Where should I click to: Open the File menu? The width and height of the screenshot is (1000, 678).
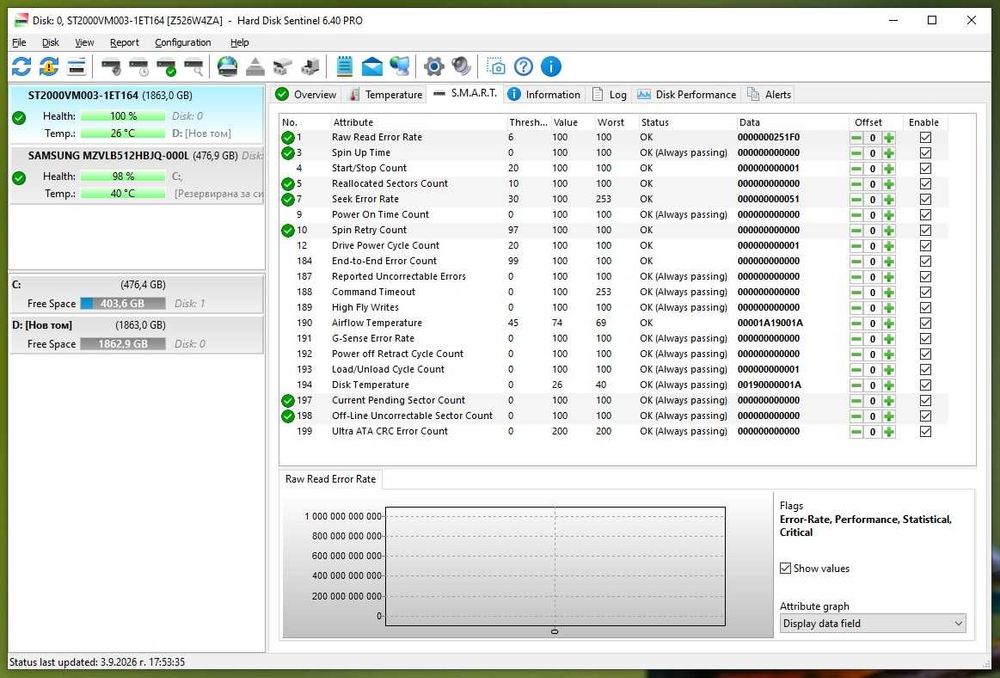[x=19, y=42]
